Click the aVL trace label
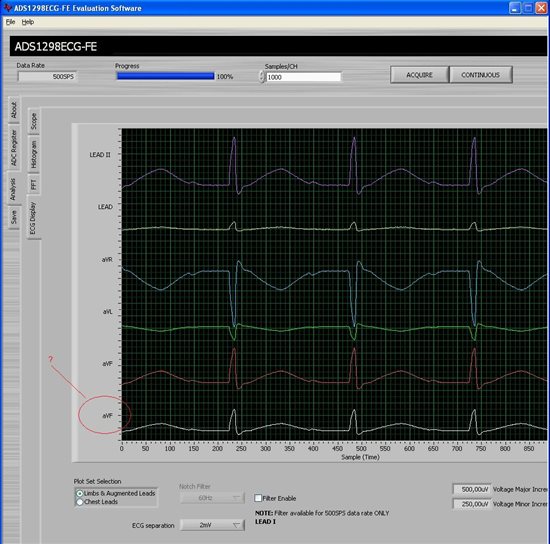This screenshot has width=550, height=544. 108,311
